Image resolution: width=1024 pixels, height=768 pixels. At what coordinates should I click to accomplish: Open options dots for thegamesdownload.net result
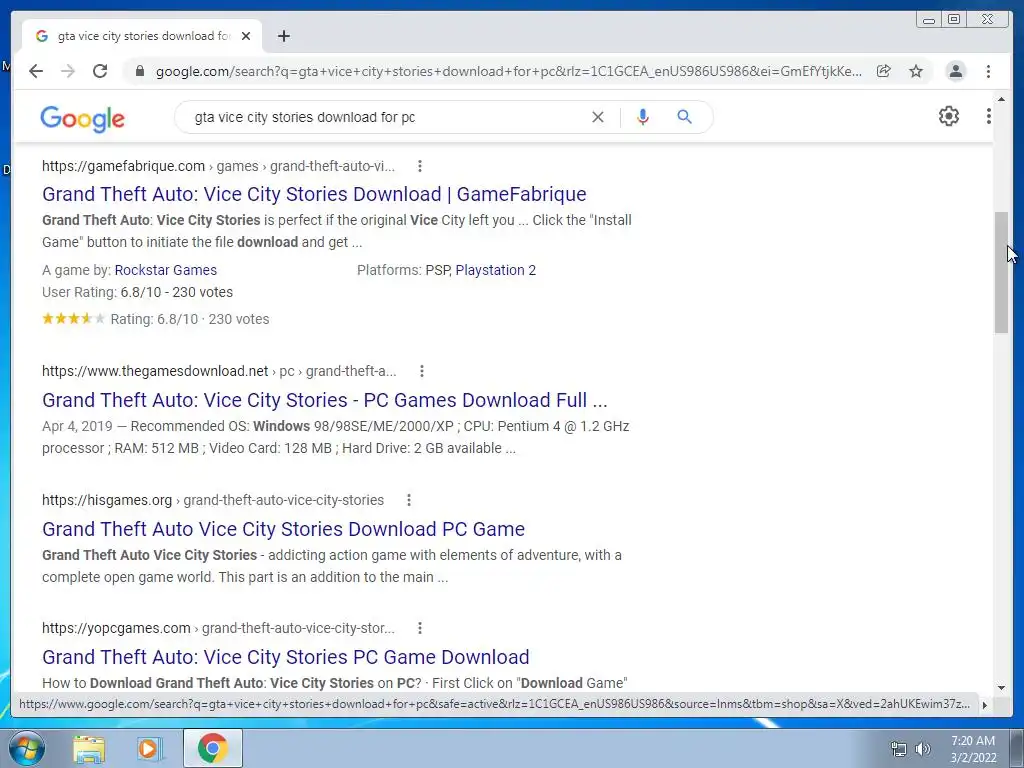pyautogui.click(x=422, y=372)
